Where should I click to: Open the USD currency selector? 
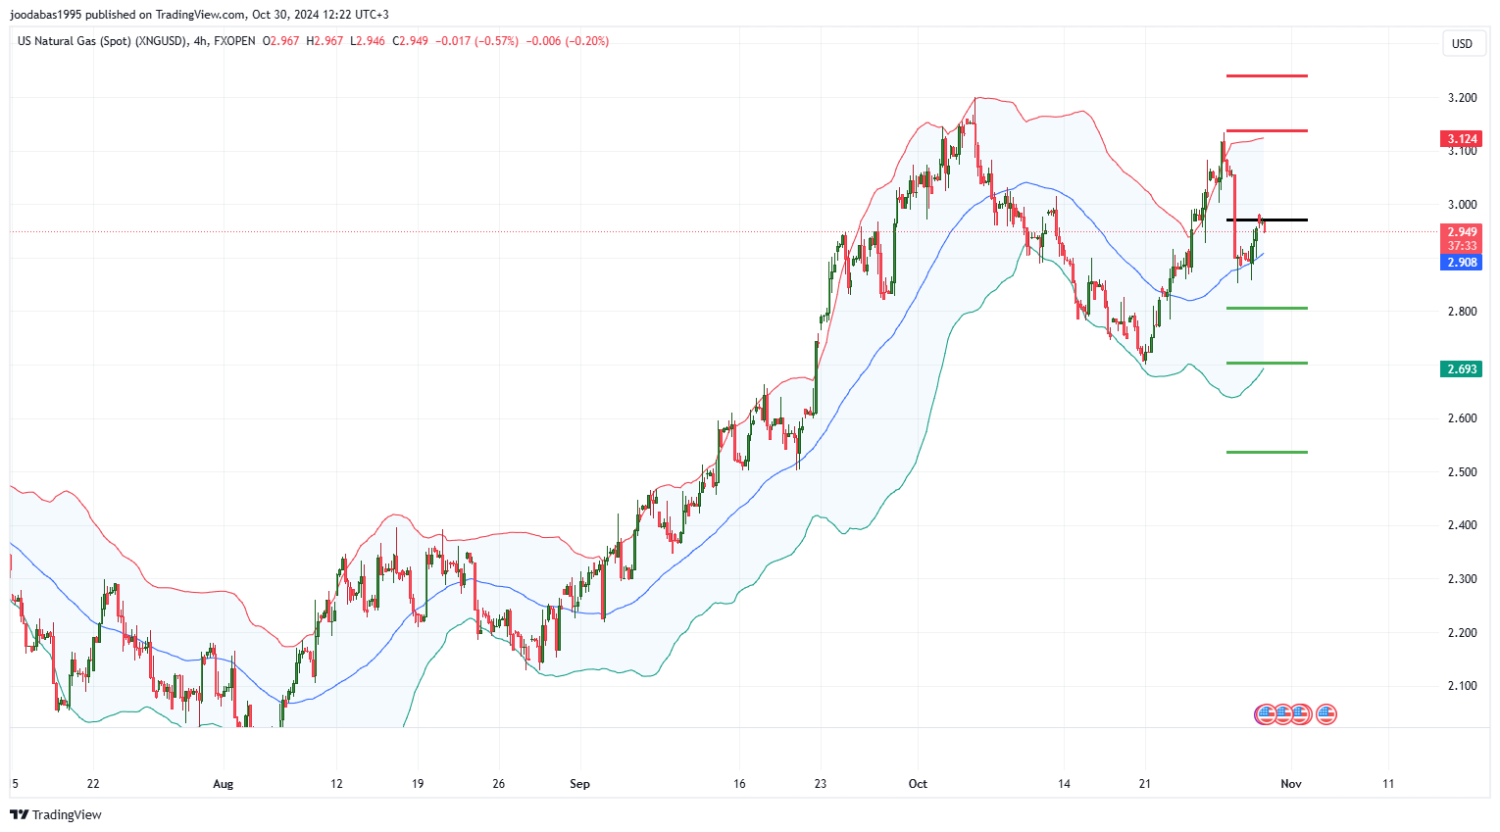coord(1462,43)
